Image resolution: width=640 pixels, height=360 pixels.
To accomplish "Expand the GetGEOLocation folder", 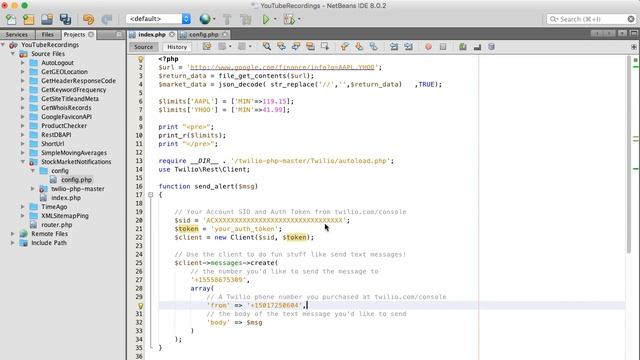I will tap(23, 72).
